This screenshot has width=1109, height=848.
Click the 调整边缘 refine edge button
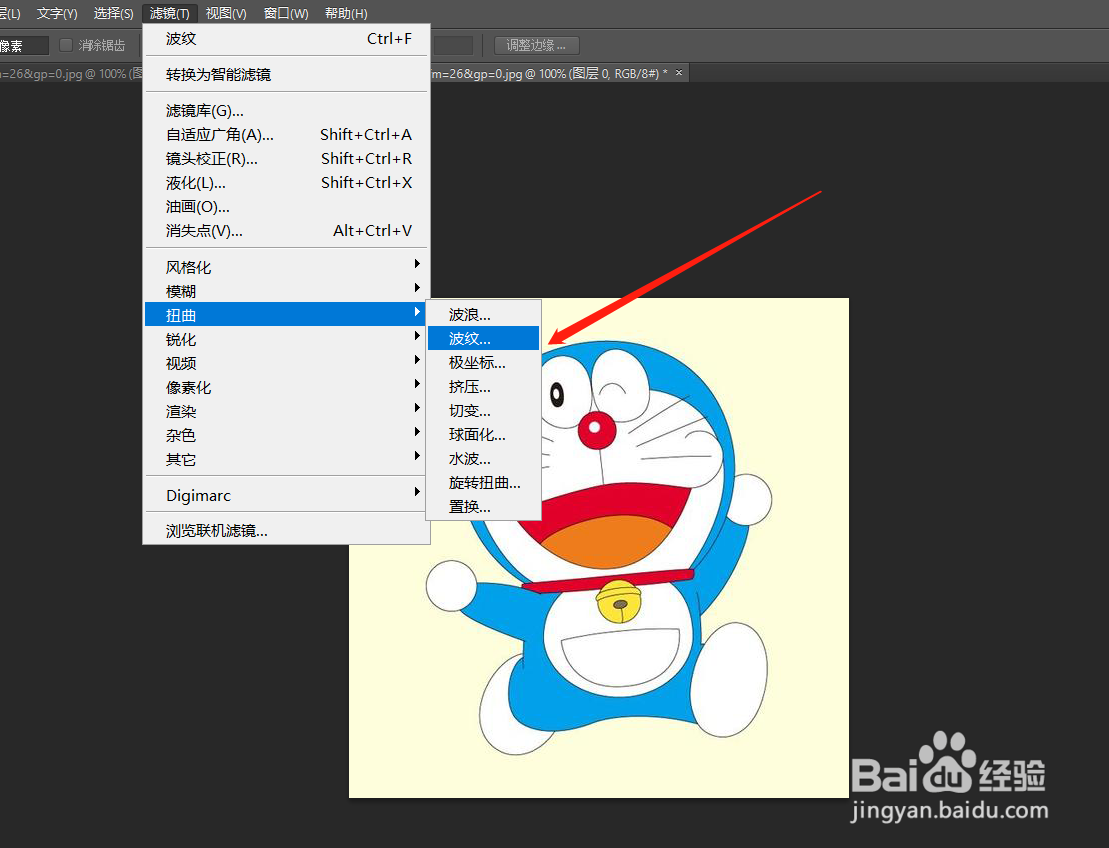tap(536, 44)
